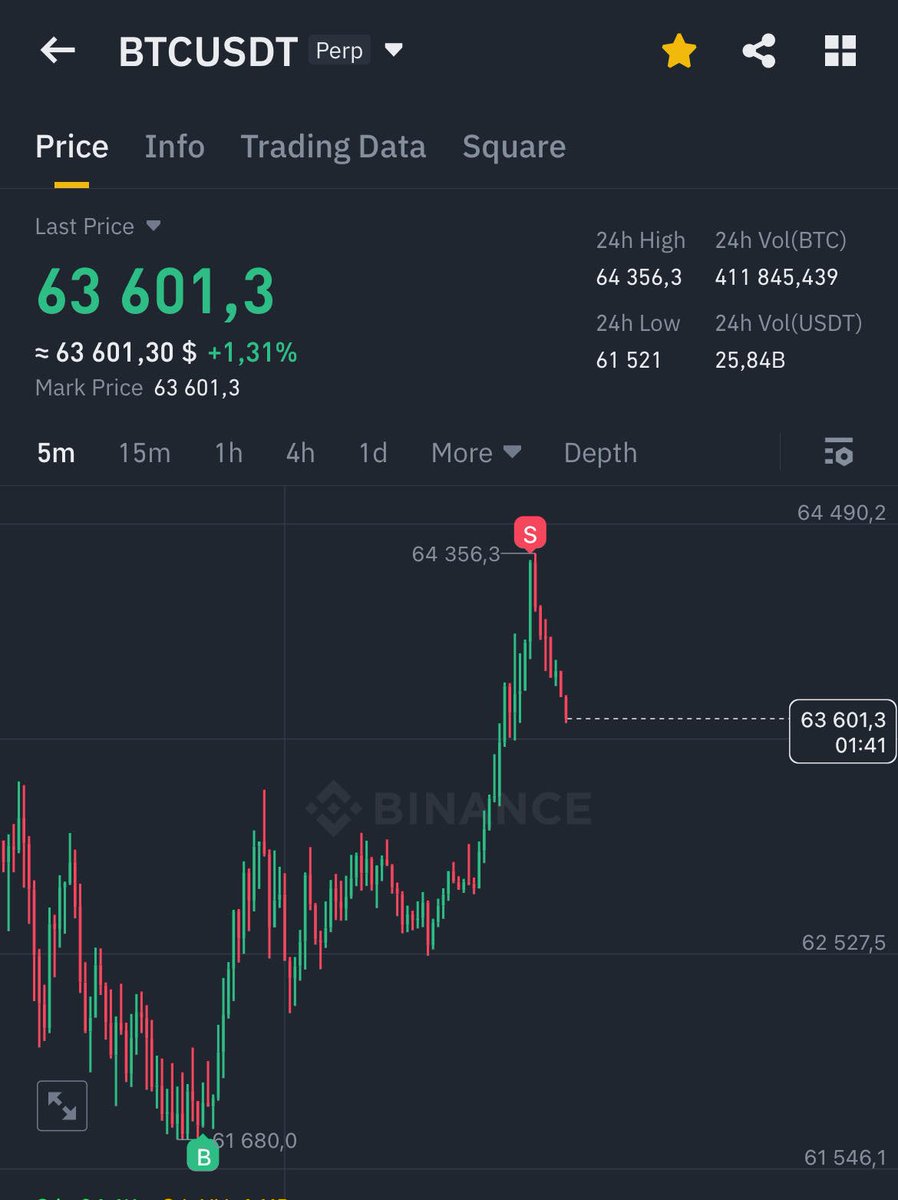
Task: Switch chart to 15m interval
Action: point(144,453)
